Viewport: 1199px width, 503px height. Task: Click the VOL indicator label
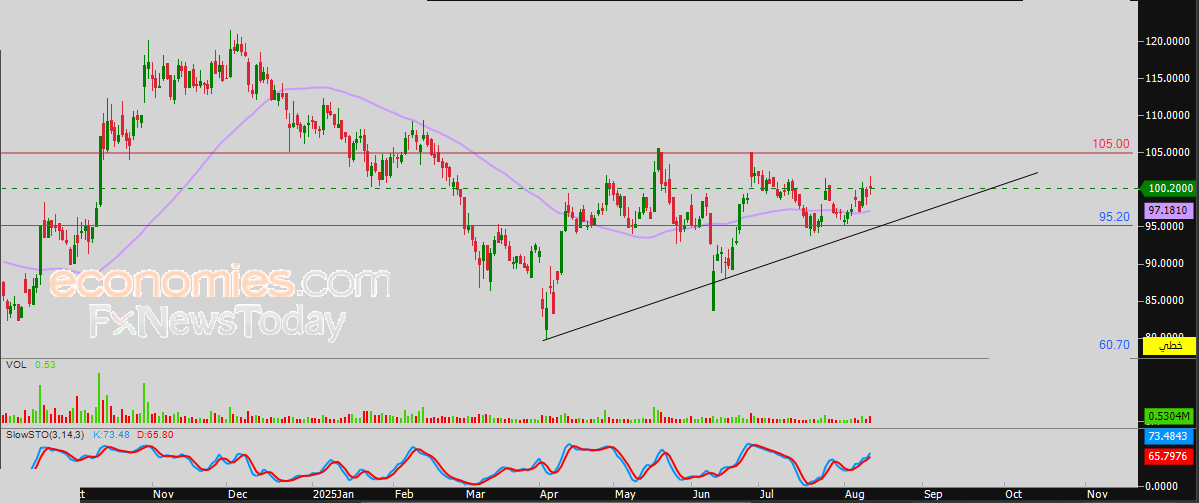click(x=15, y=365)
